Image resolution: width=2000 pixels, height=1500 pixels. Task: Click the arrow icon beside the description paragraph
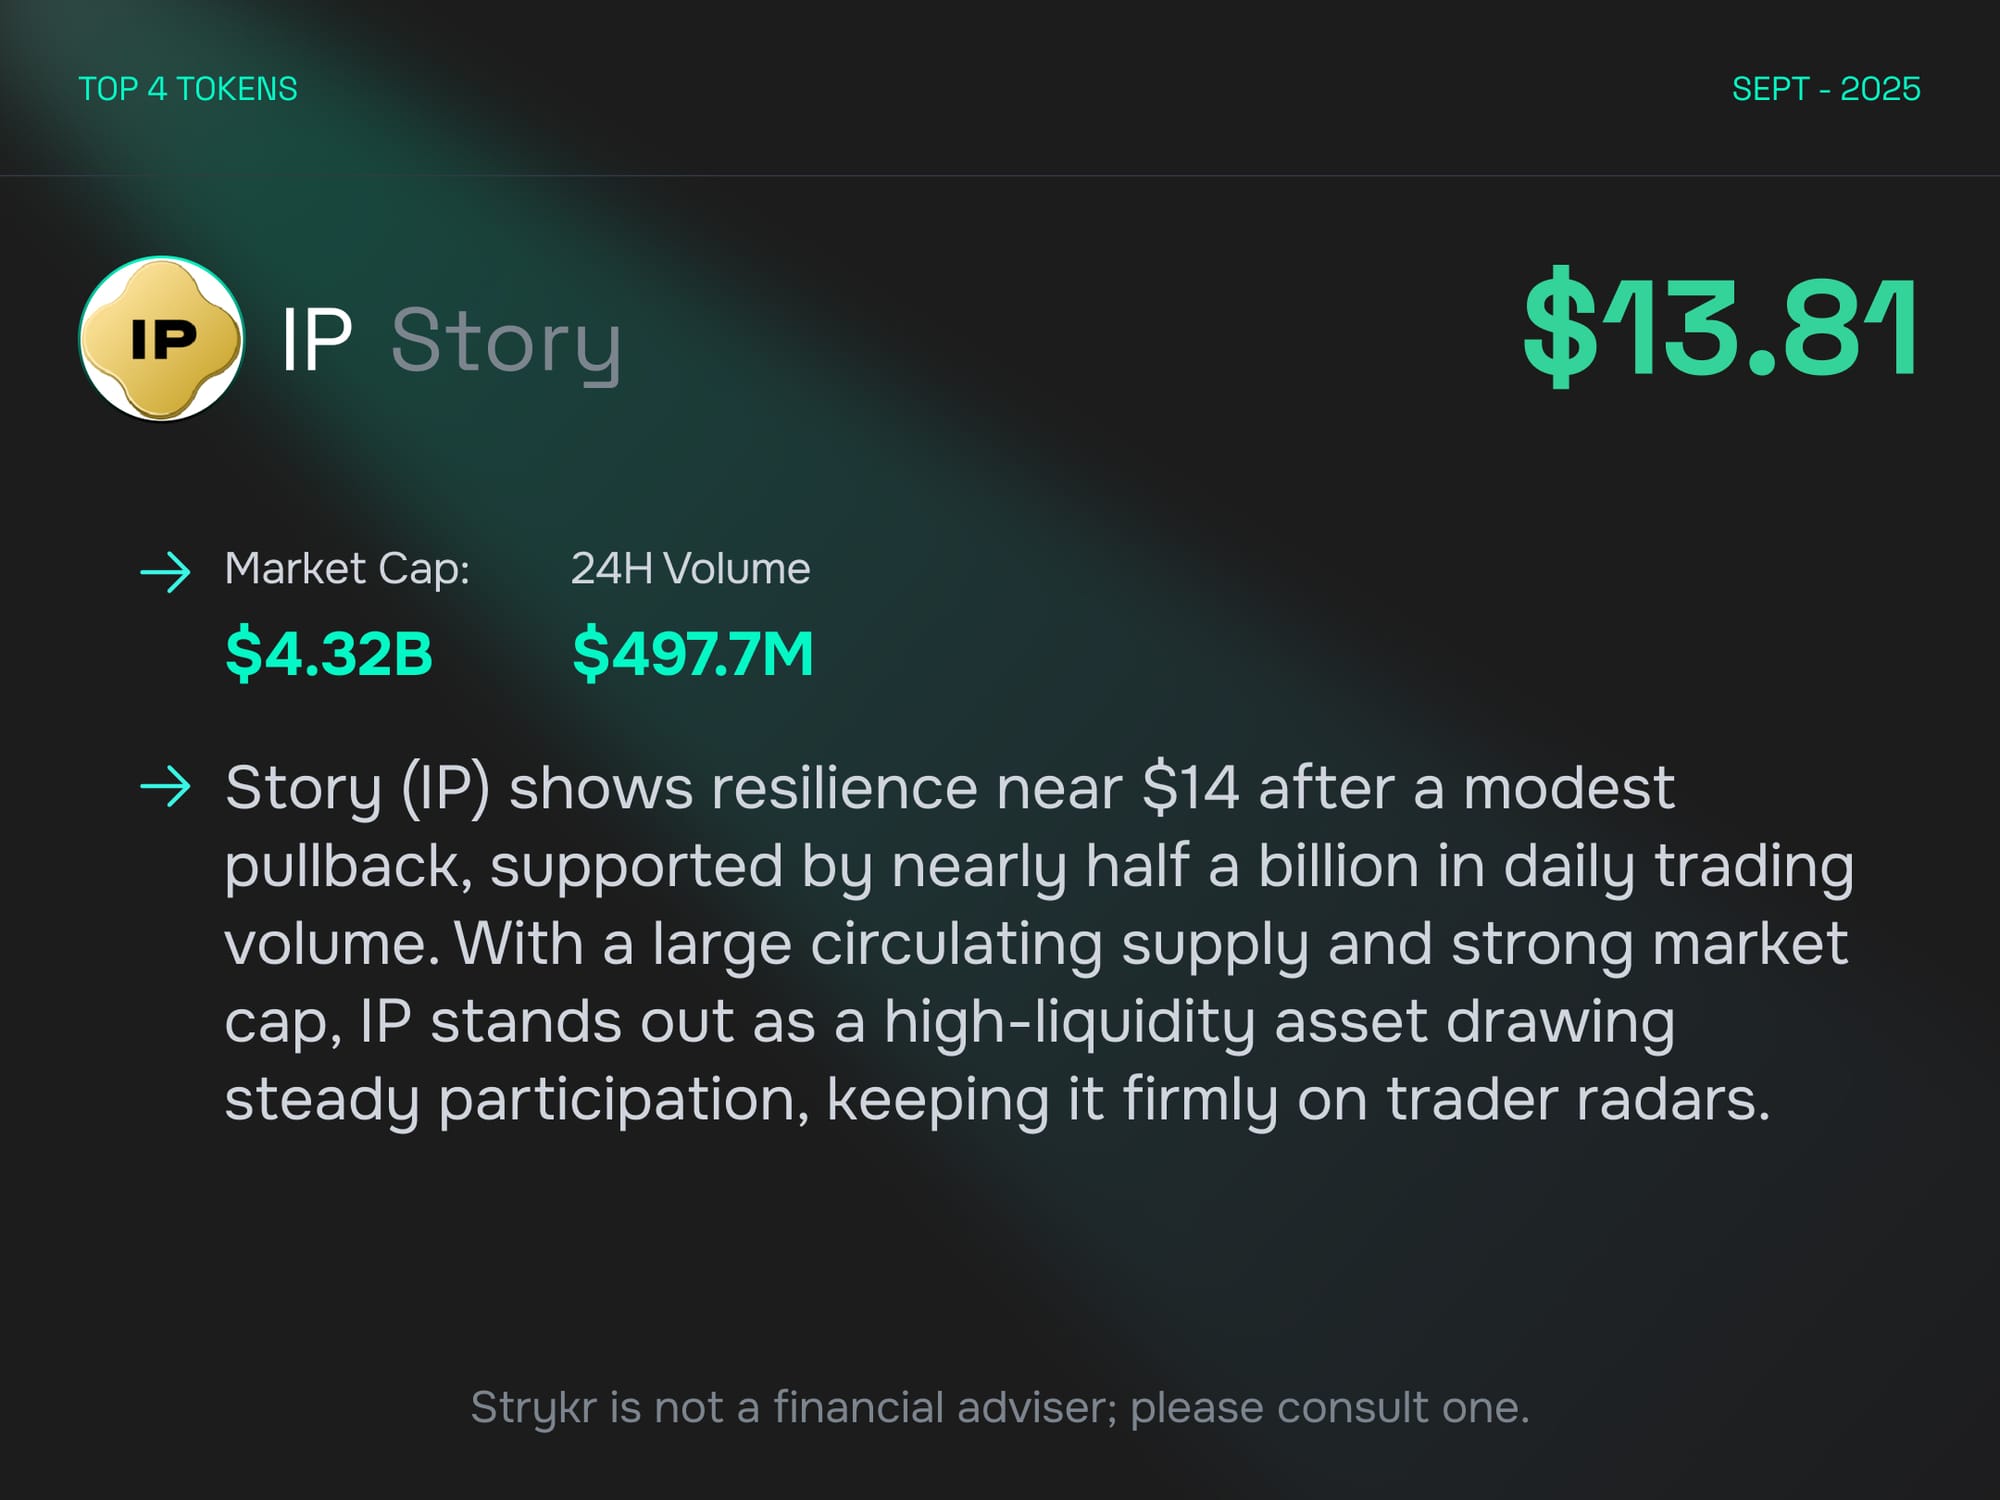tap(165, 787)
